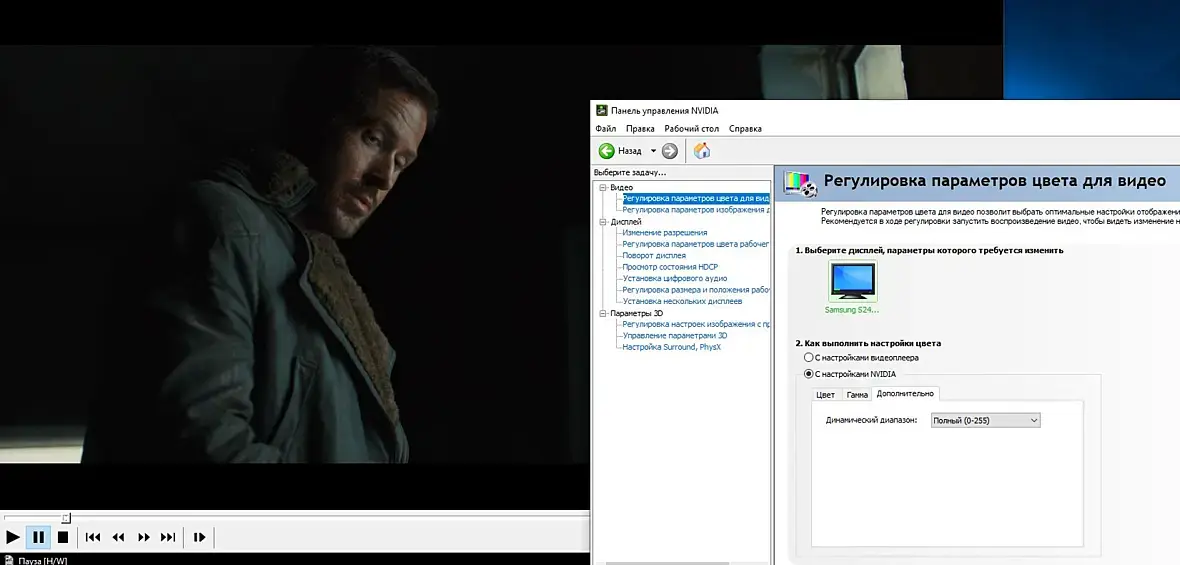Switch to the Цвет tab
The width and height of the screenshot is (1180, 565).
coord(826,394)
